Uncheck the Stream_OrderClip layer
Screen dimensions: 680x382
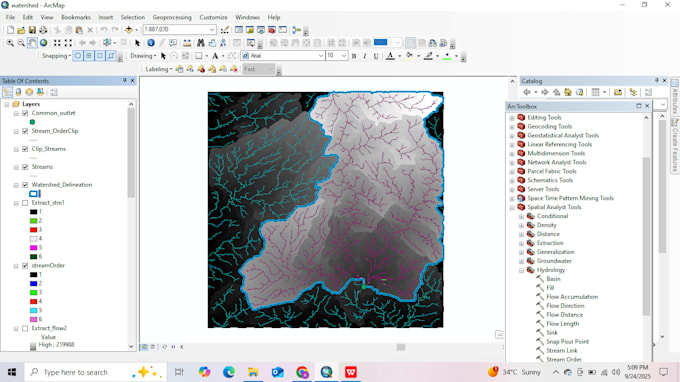(x=25, y=131)
